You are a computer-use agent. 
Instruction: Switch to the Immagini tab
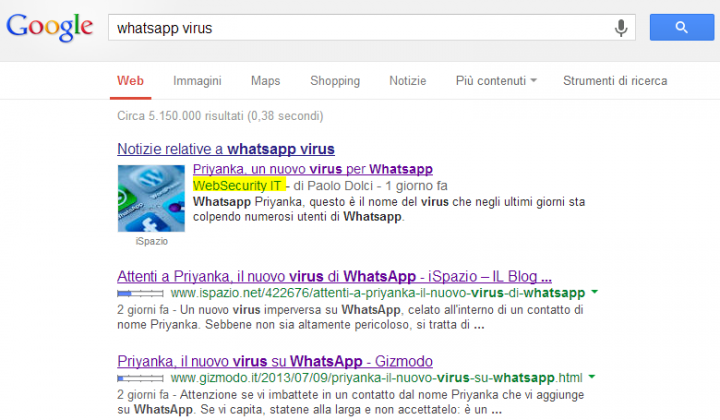(197, 81)
